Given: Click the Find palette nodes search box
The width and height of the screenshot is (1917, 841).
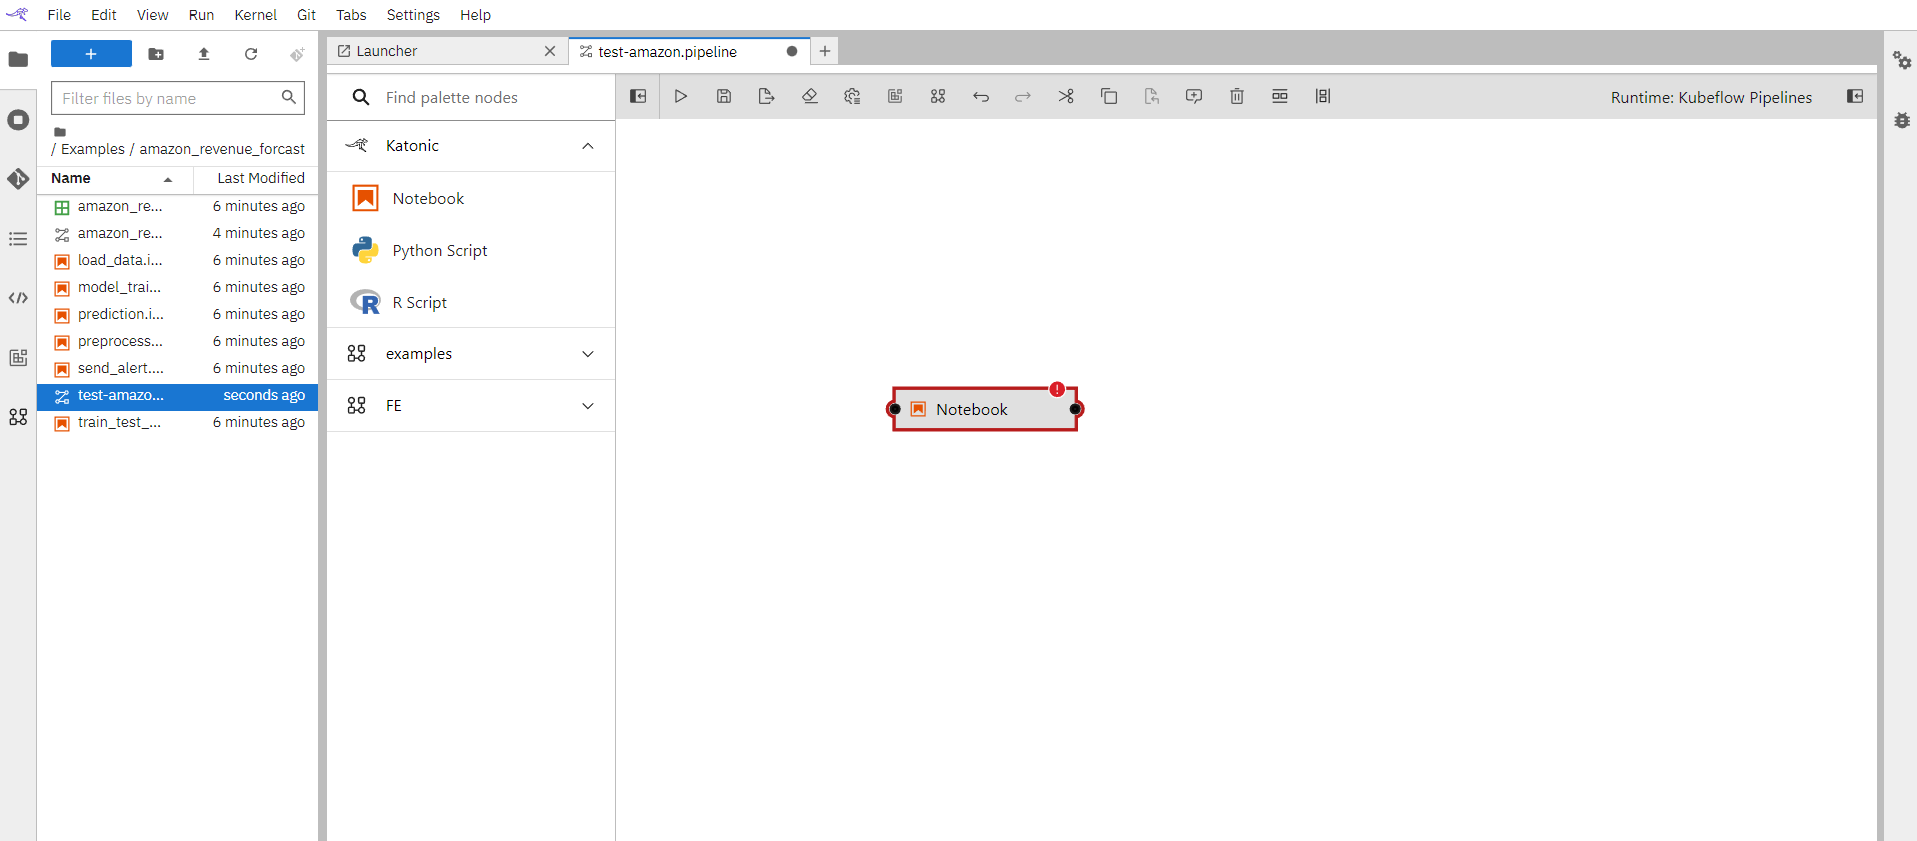Looking at the screenshot, I should point(470,97).
